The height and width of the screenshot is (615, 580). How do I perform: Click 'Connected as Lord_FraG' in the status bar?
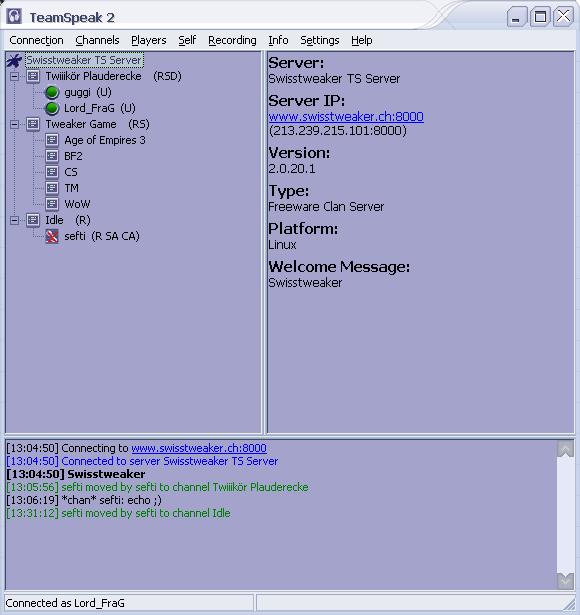click(x=65, y=603)
